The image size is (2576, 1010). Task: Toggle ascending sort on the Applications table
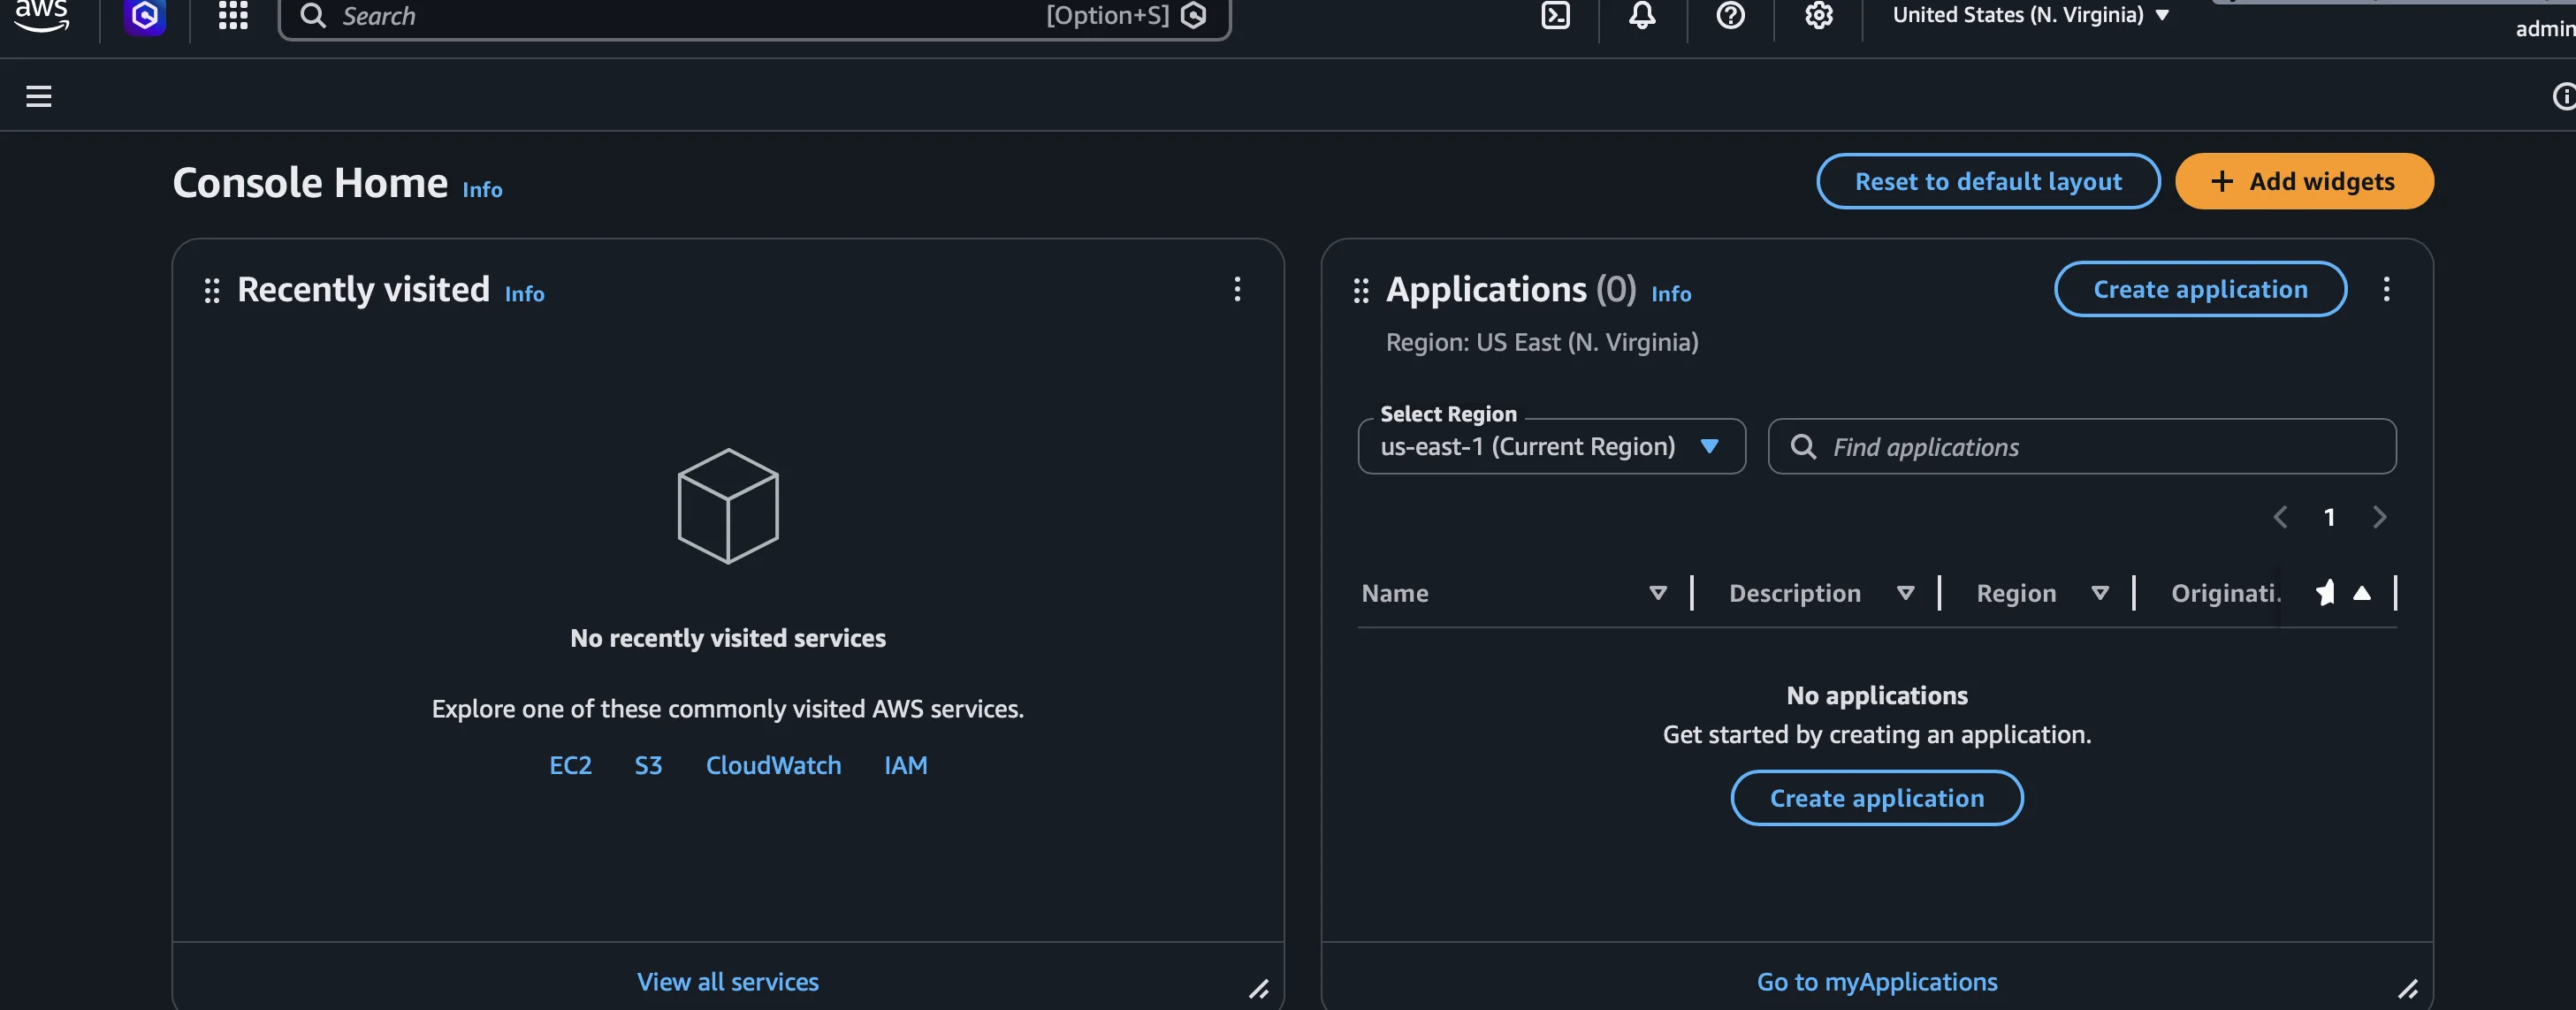click(2362, 592)
